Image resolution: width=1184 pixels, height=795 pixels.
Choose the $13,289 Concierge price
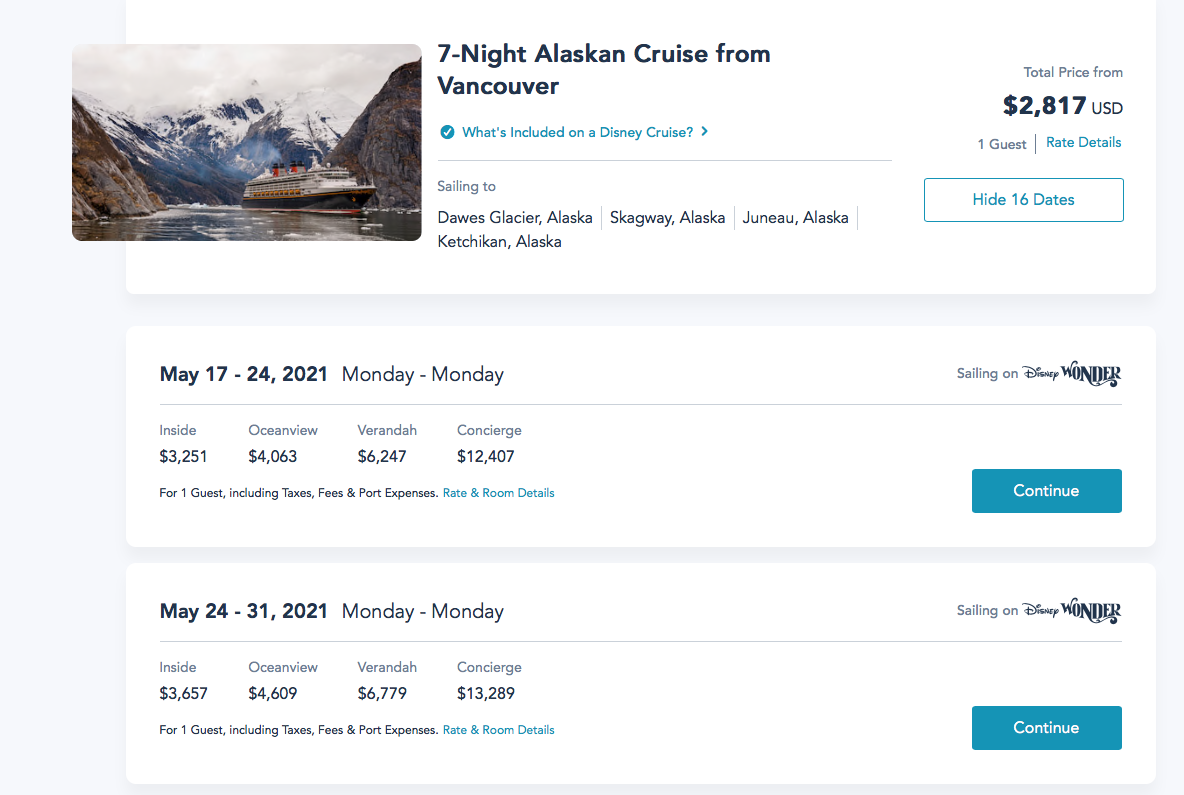point(486,693)
